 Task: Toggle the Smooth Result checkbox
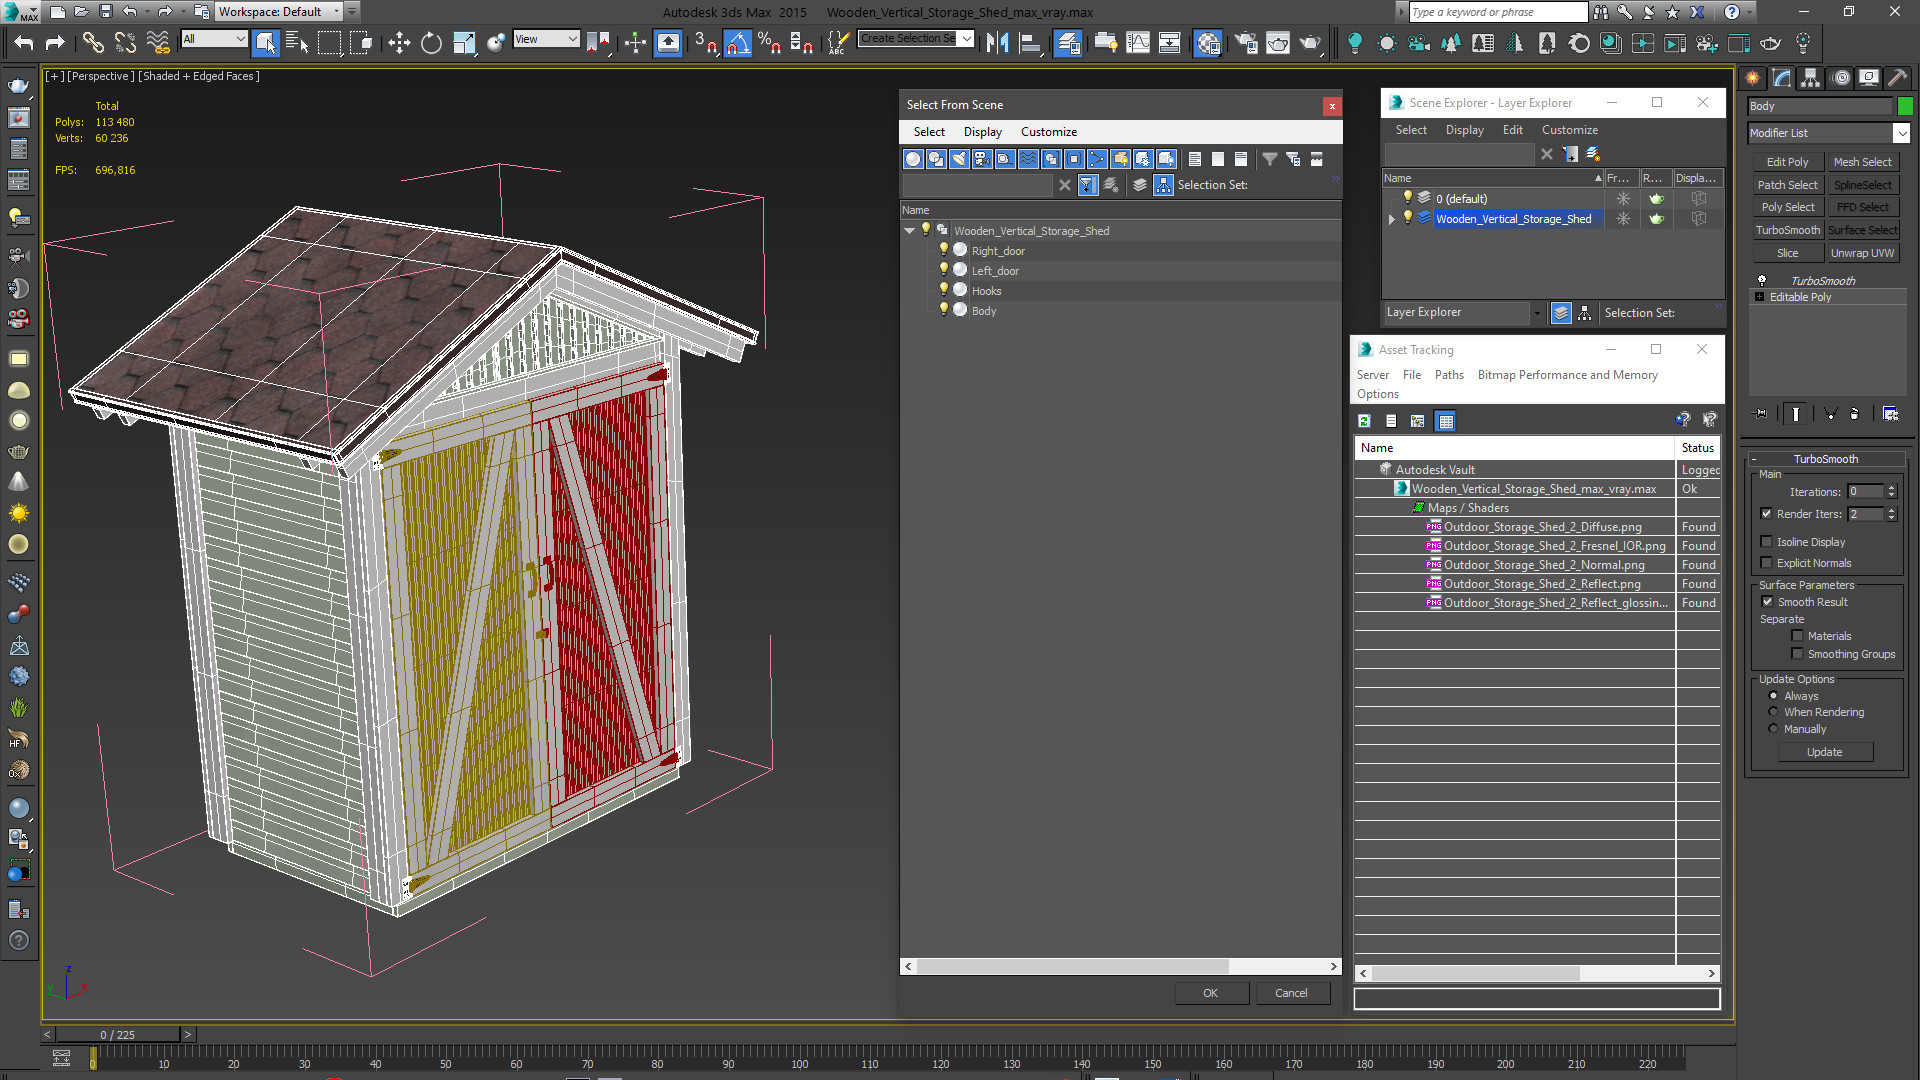(1767, 602)
